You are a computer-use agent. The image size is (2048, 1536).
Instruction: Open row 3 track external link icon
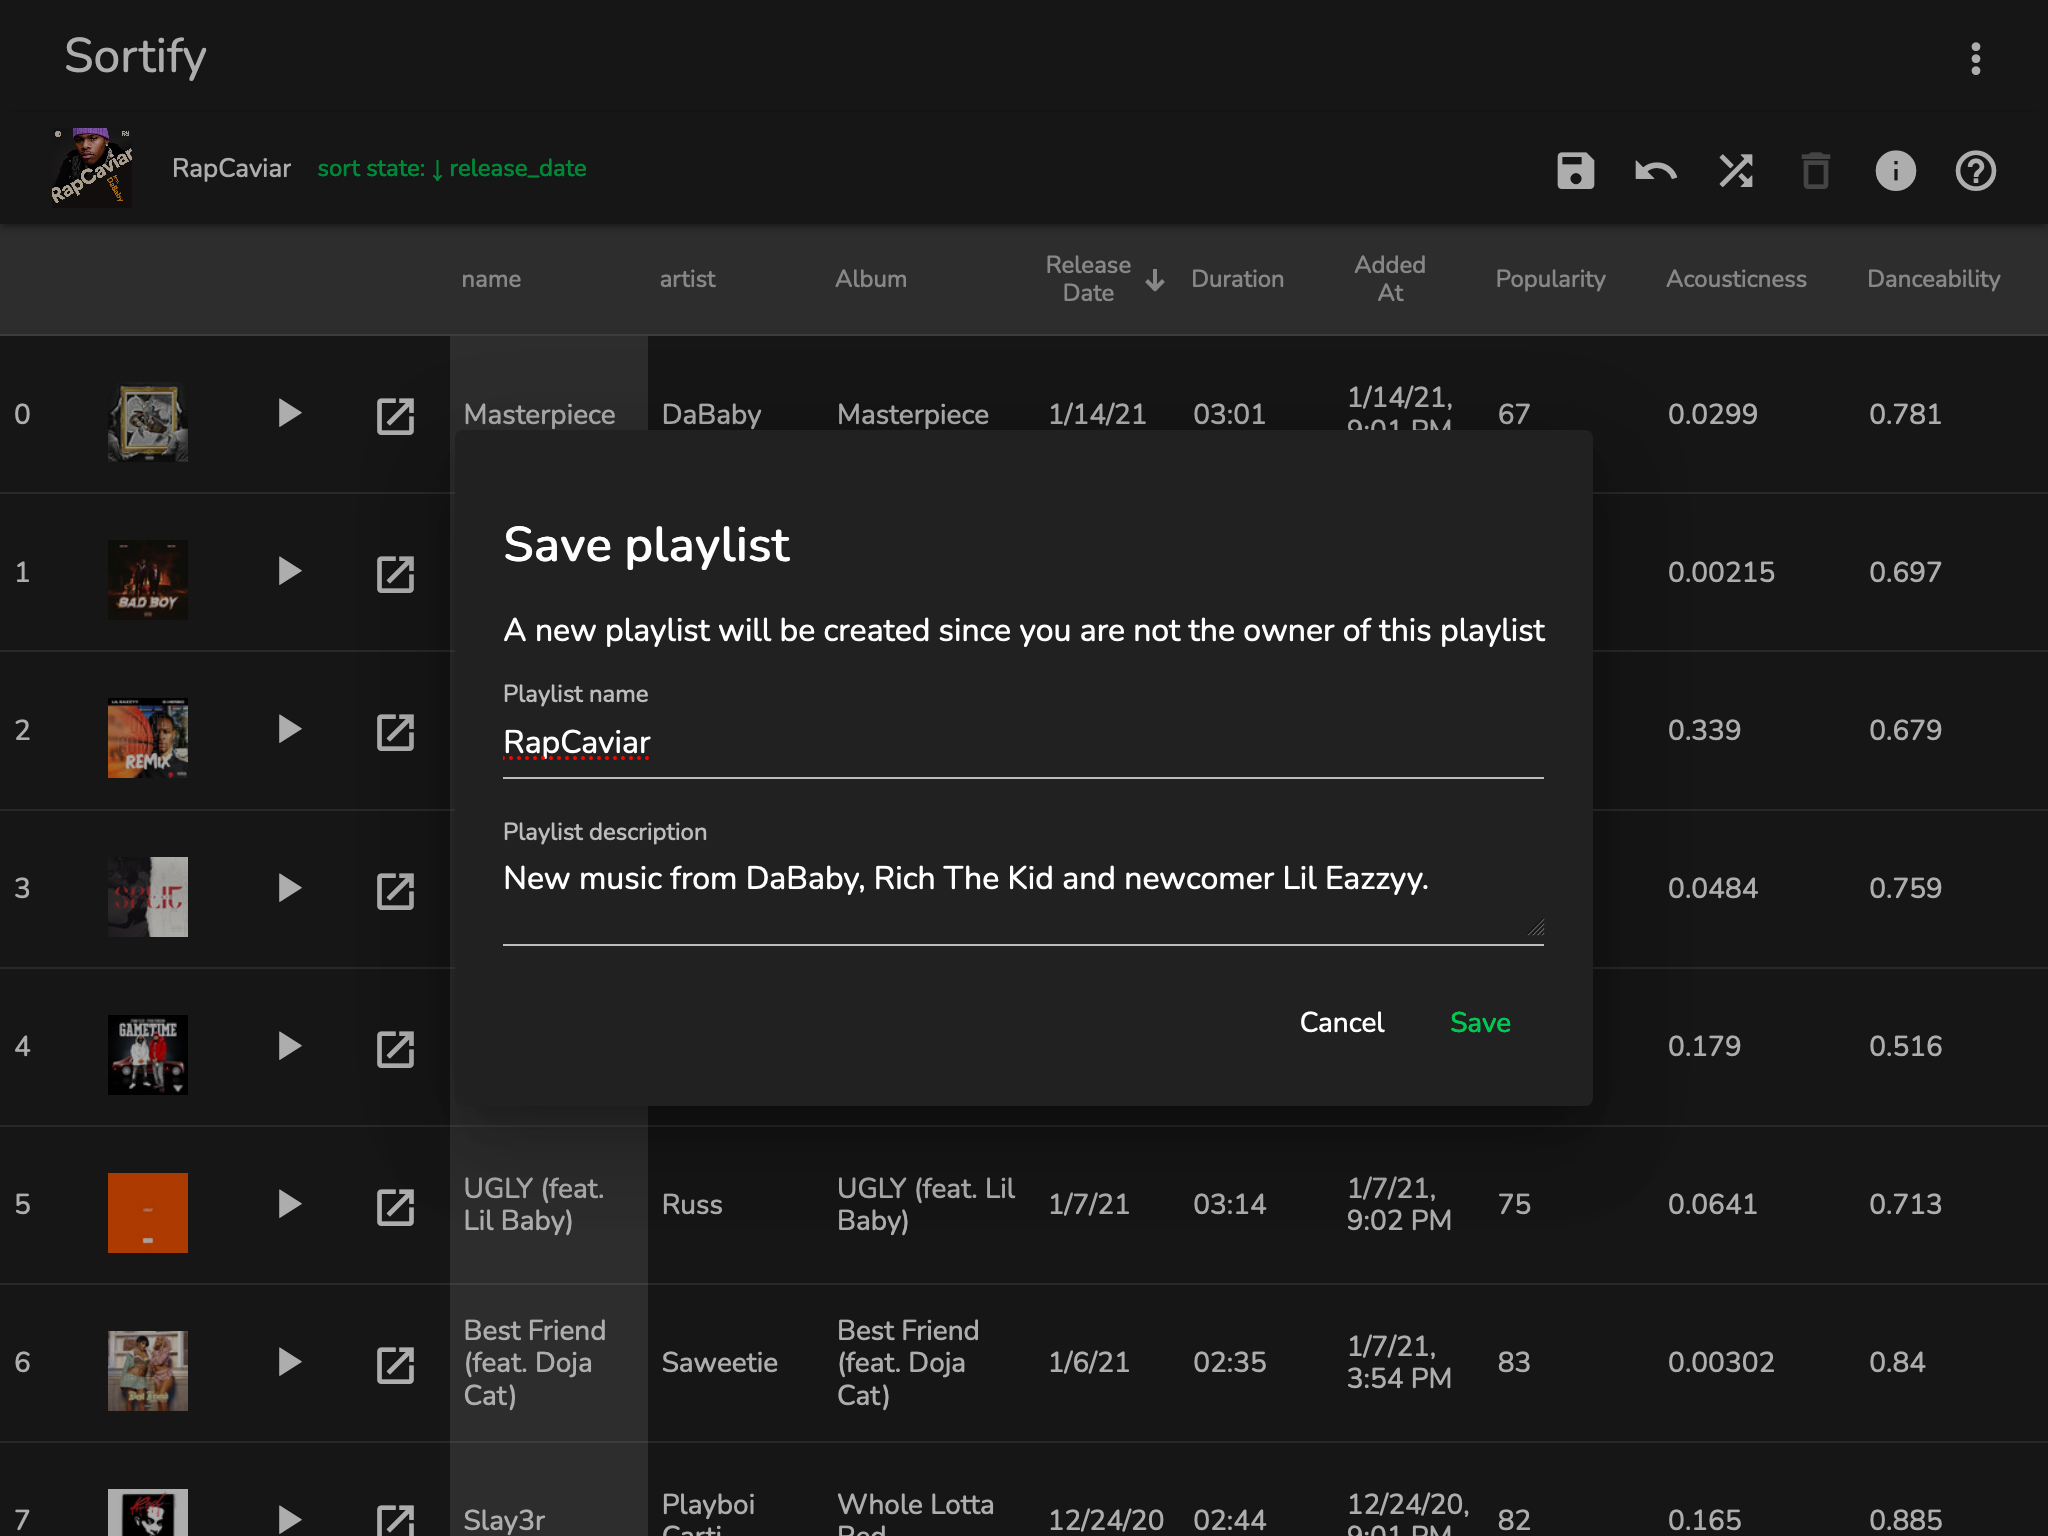click(x=395, y=890)
